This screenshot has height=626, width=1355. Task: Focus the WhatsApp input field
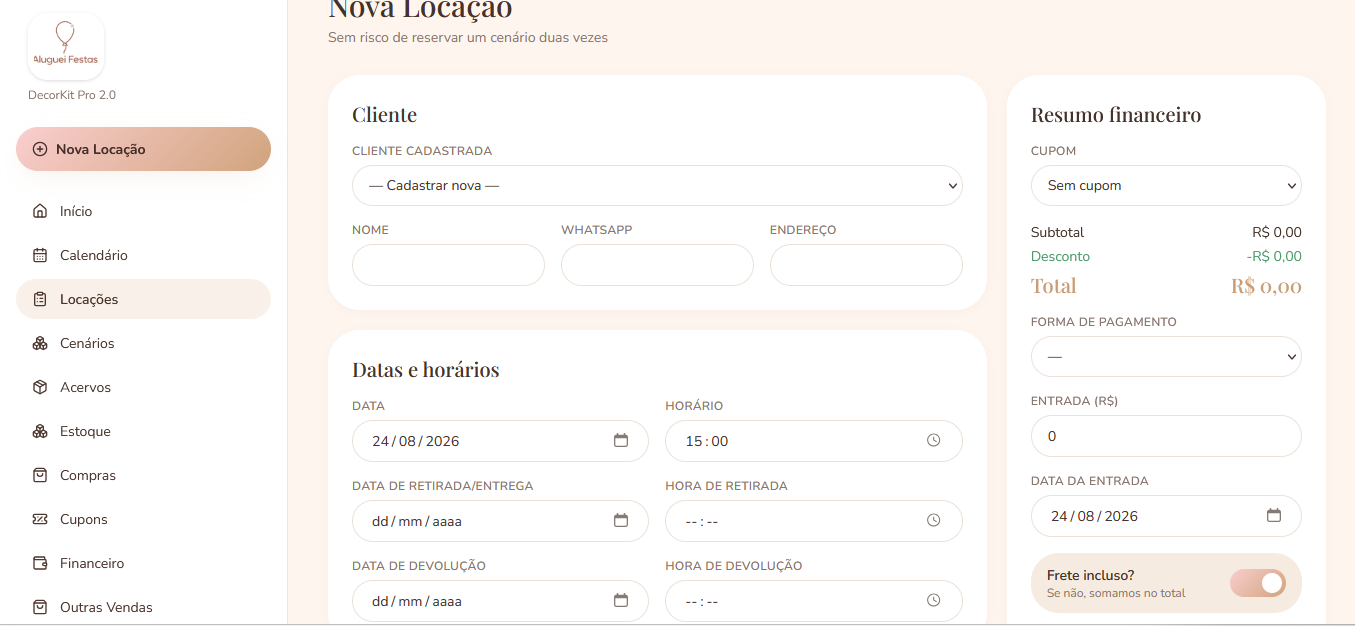click(657, 265)
